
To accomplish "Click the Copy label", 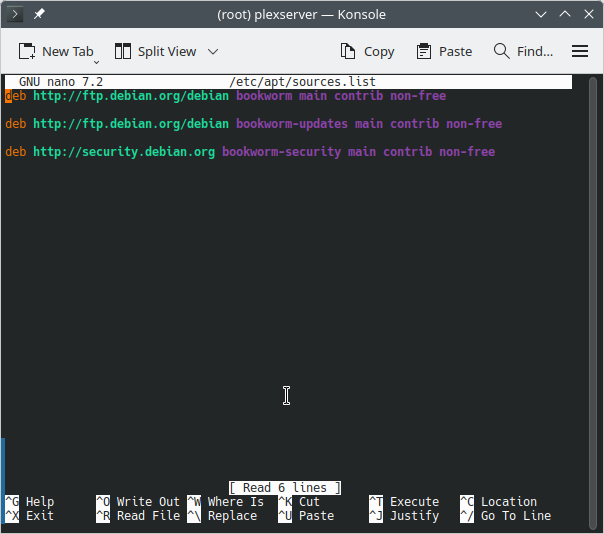I will click(379, 52).
